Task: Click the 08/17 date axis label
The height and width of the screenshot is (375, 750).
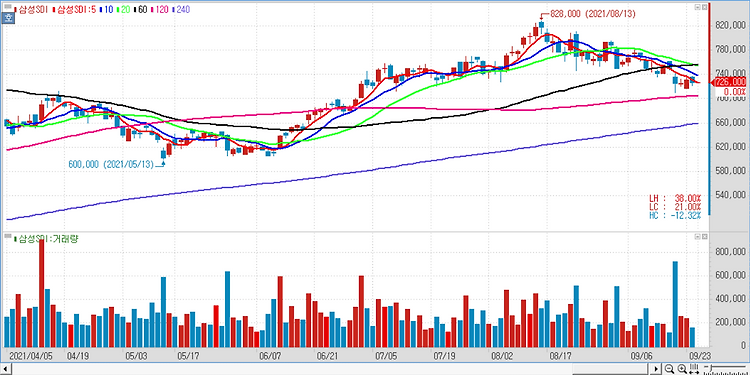Action: click(562, 356)
